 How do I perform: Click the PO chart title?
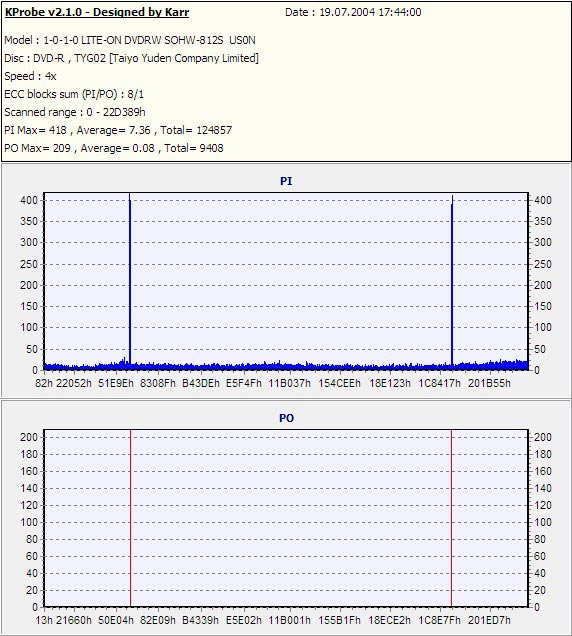(x=286, y=418)
